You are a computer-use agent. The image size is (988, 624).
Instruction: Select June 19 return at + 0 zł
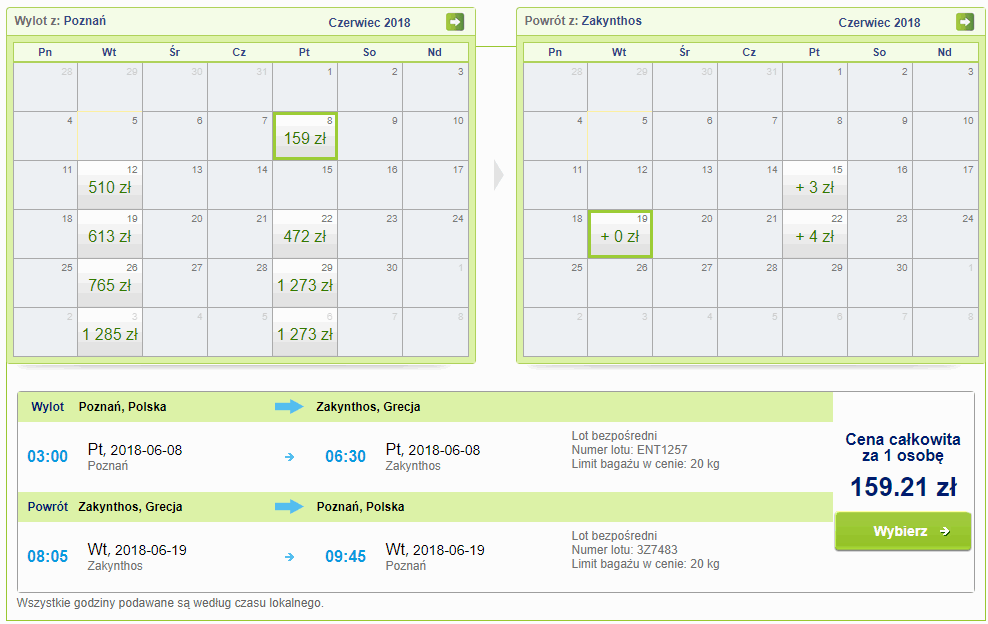620,234
